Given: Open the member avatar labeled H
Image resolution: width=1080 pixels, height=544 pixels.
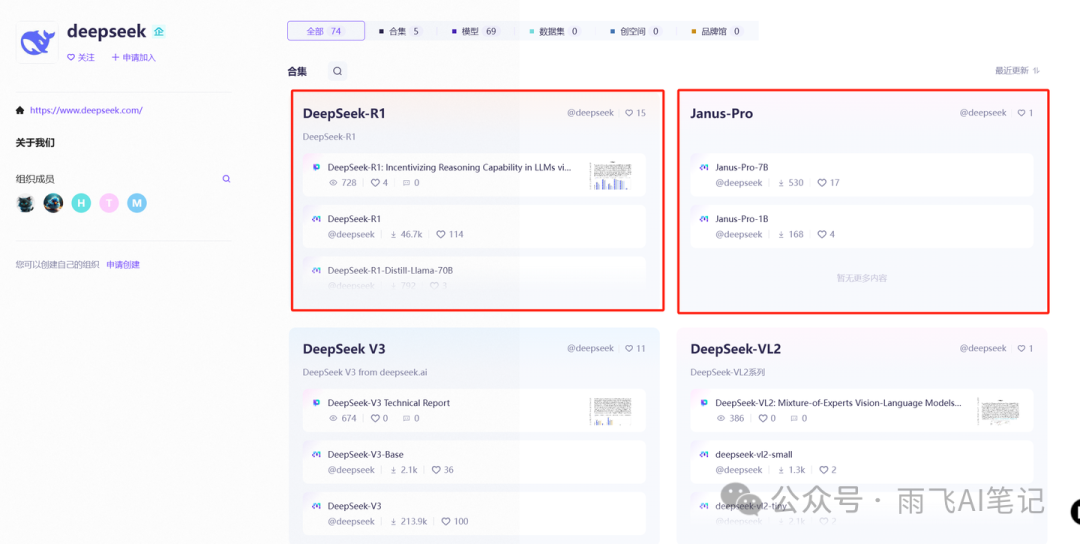Looking at the screenshot, I should coord(81,203).
